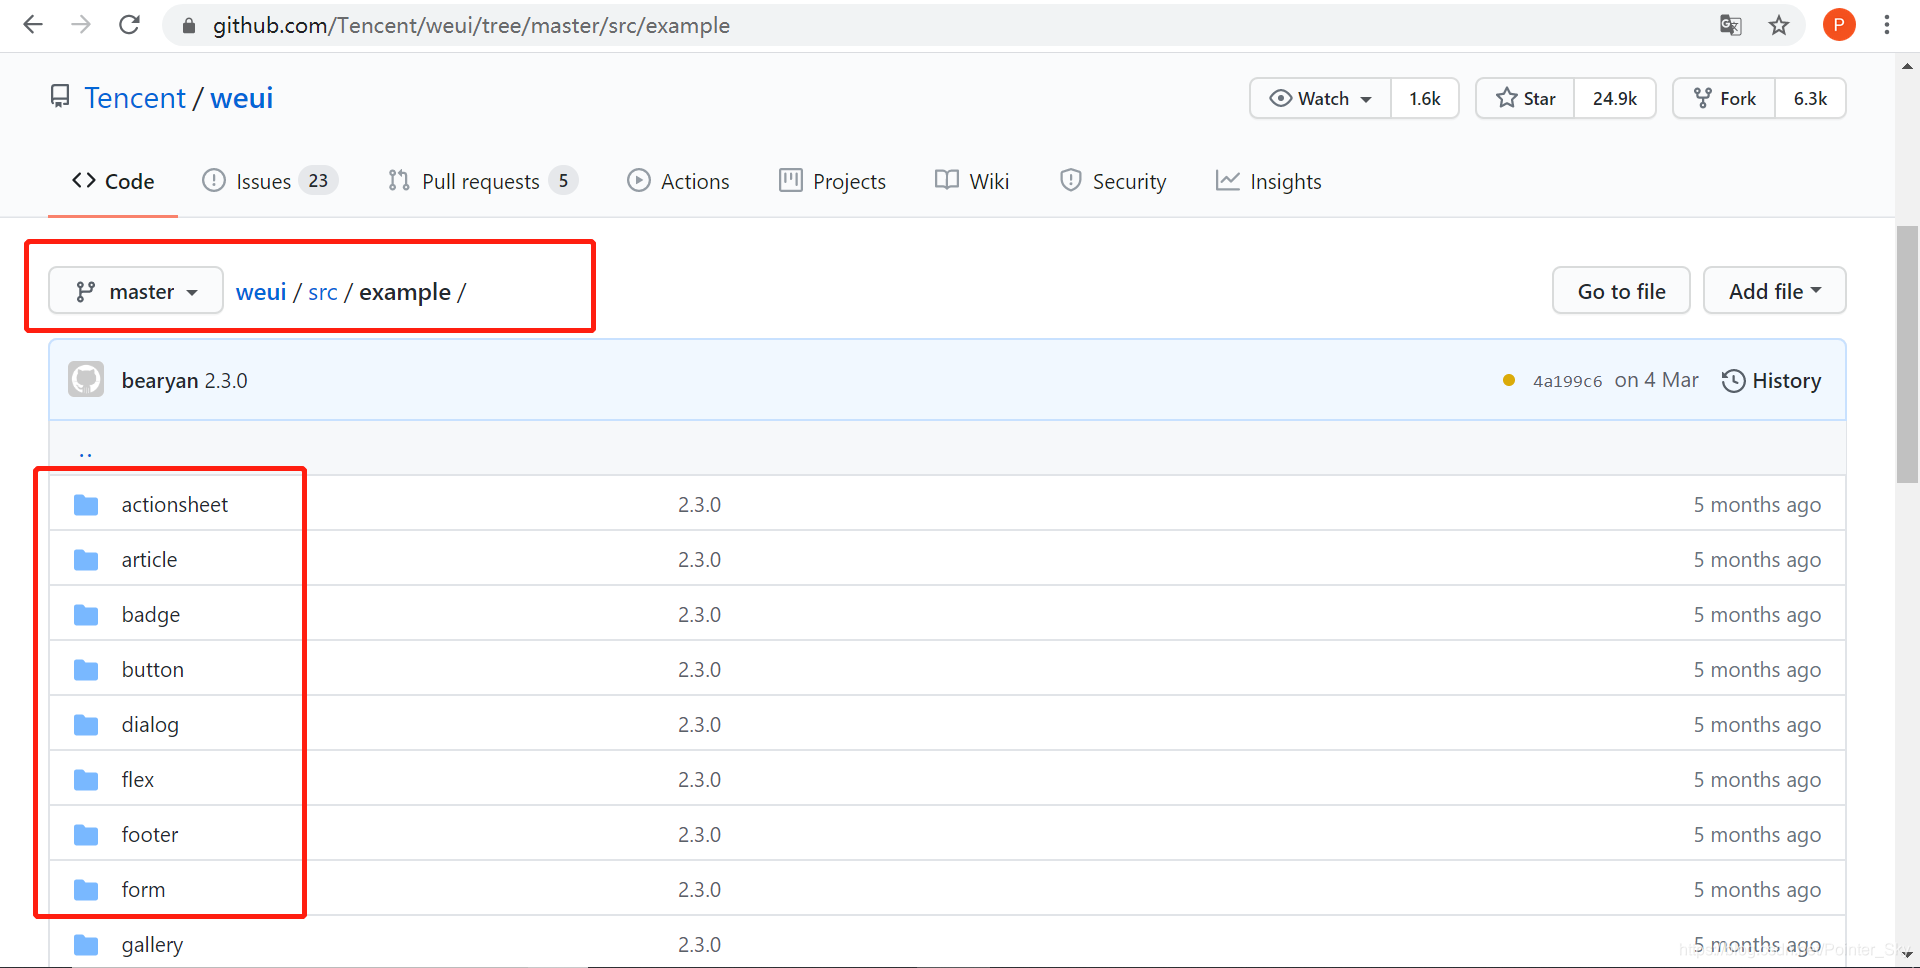Viewport: 1920px width, 968px height.
Task: Go to the Actions tab
Action: click(678, 181)
